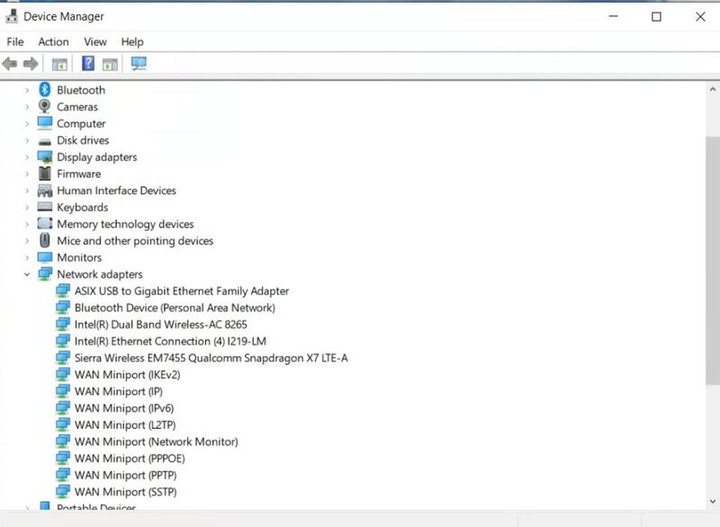Viewport: 720px width, 527px height.
Task: Click the WAN Miniport (IKEv2) adapter icon
Action: 62,374
